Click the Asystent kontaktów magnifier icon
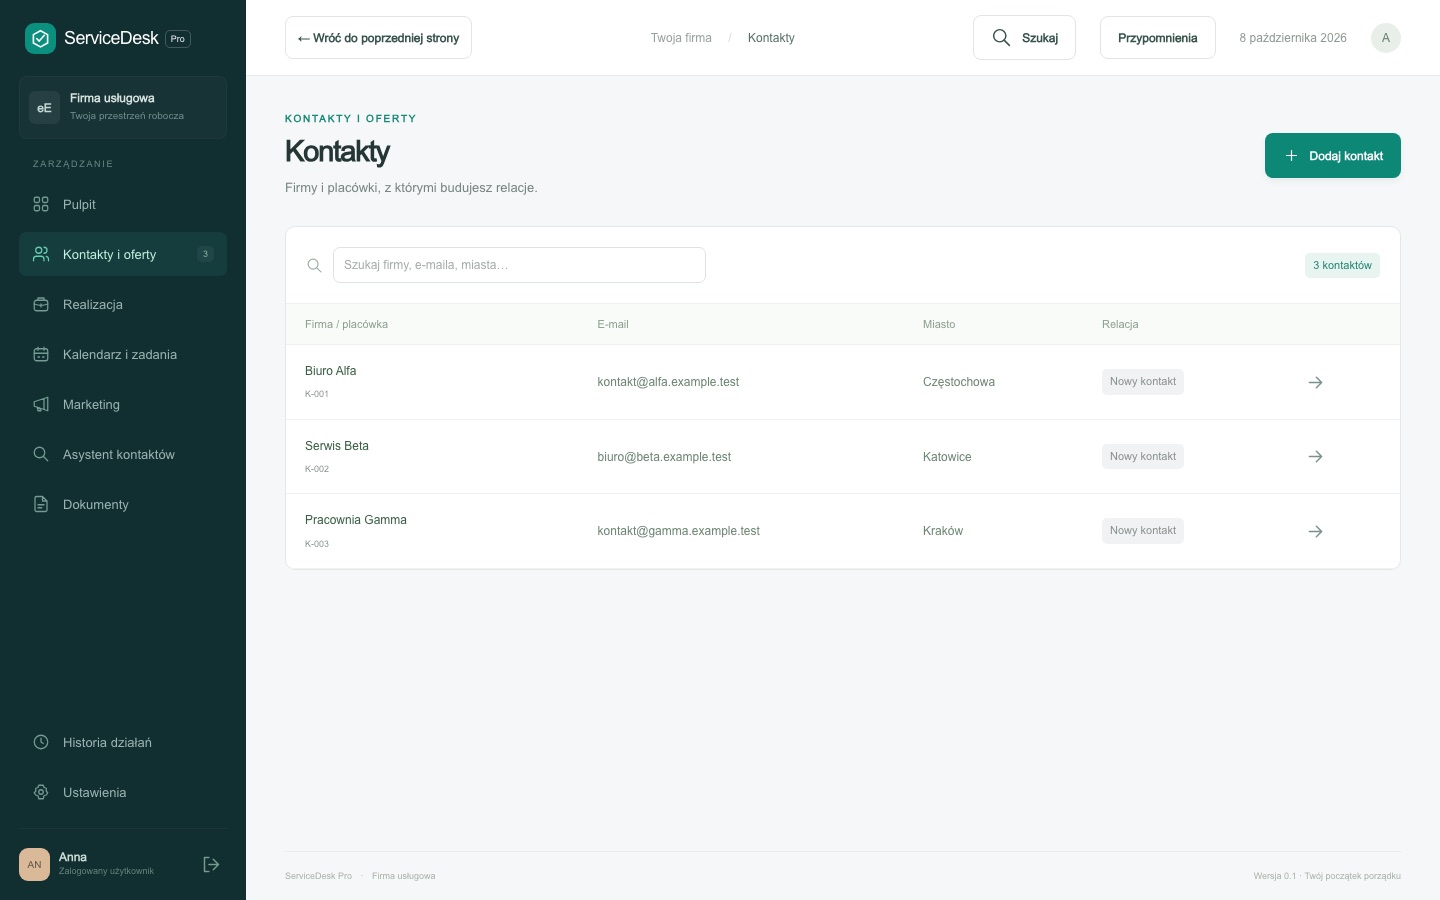Viewport: 1440px width, 900px height. click(41, 454)
